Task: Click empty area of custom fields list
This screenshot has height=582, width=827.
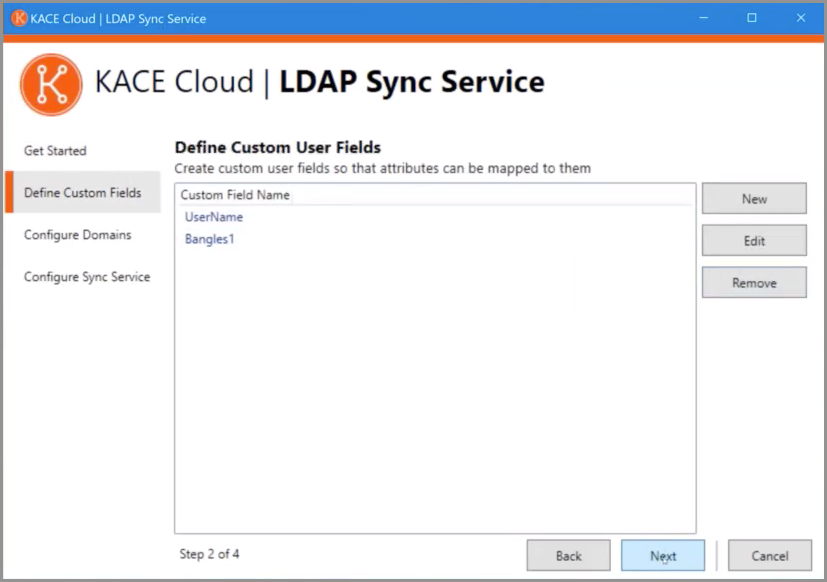Action: coord(435,400)
